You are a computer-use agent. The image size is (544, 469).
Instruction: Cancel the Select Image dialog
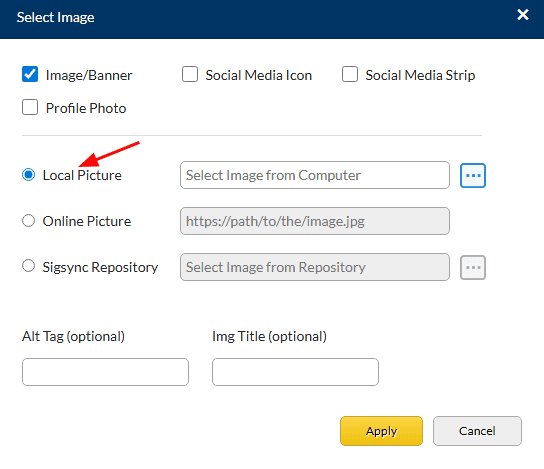(477, 431)
